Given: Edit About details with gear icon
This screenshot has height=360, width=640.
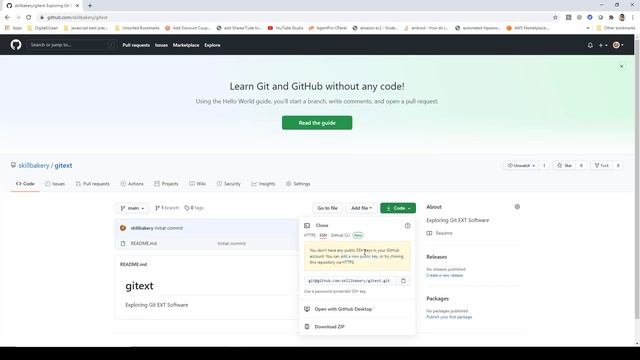Looking at the screenshot, I should point(517,207).
